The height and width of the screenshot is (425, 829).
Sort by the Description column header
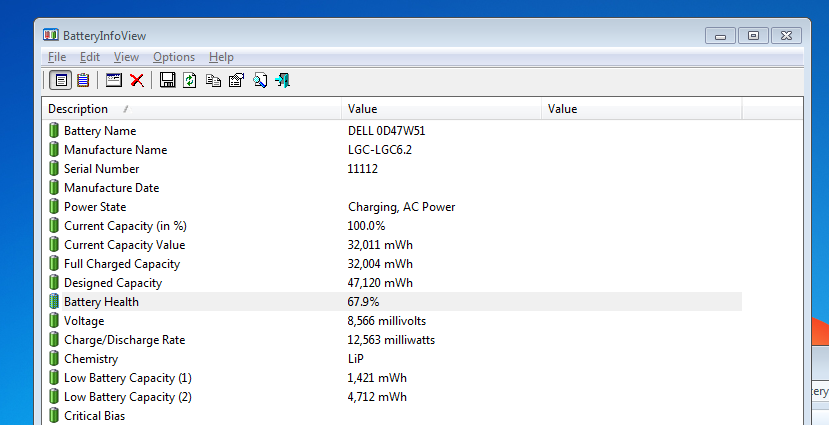192,109
